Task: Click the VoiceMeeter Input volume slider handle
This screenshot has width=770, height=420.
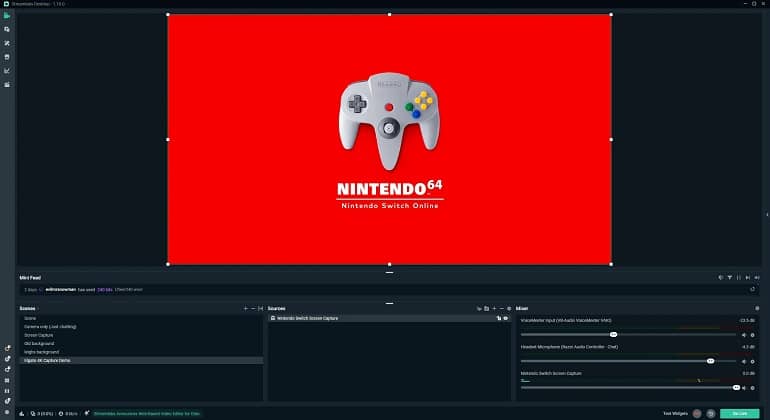Action: [613, 335]
